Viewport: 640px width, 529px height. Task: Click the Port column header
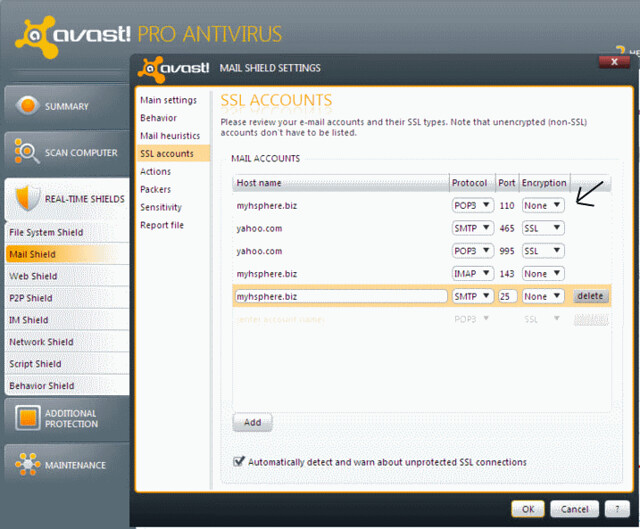[x=507, y=183]
